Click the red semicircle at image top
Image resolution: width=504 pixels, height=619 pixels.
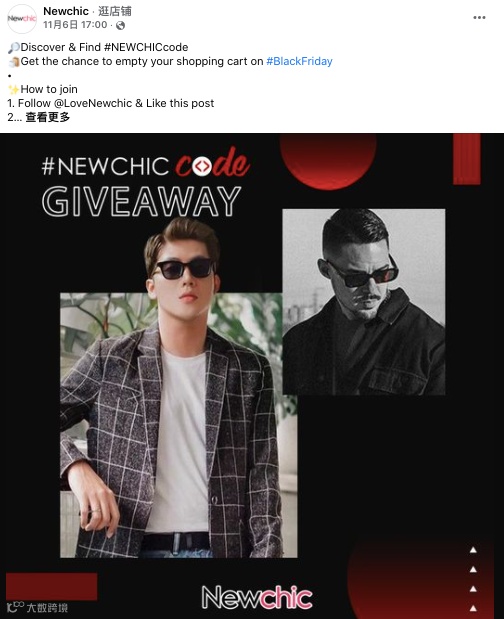(328, 162)
